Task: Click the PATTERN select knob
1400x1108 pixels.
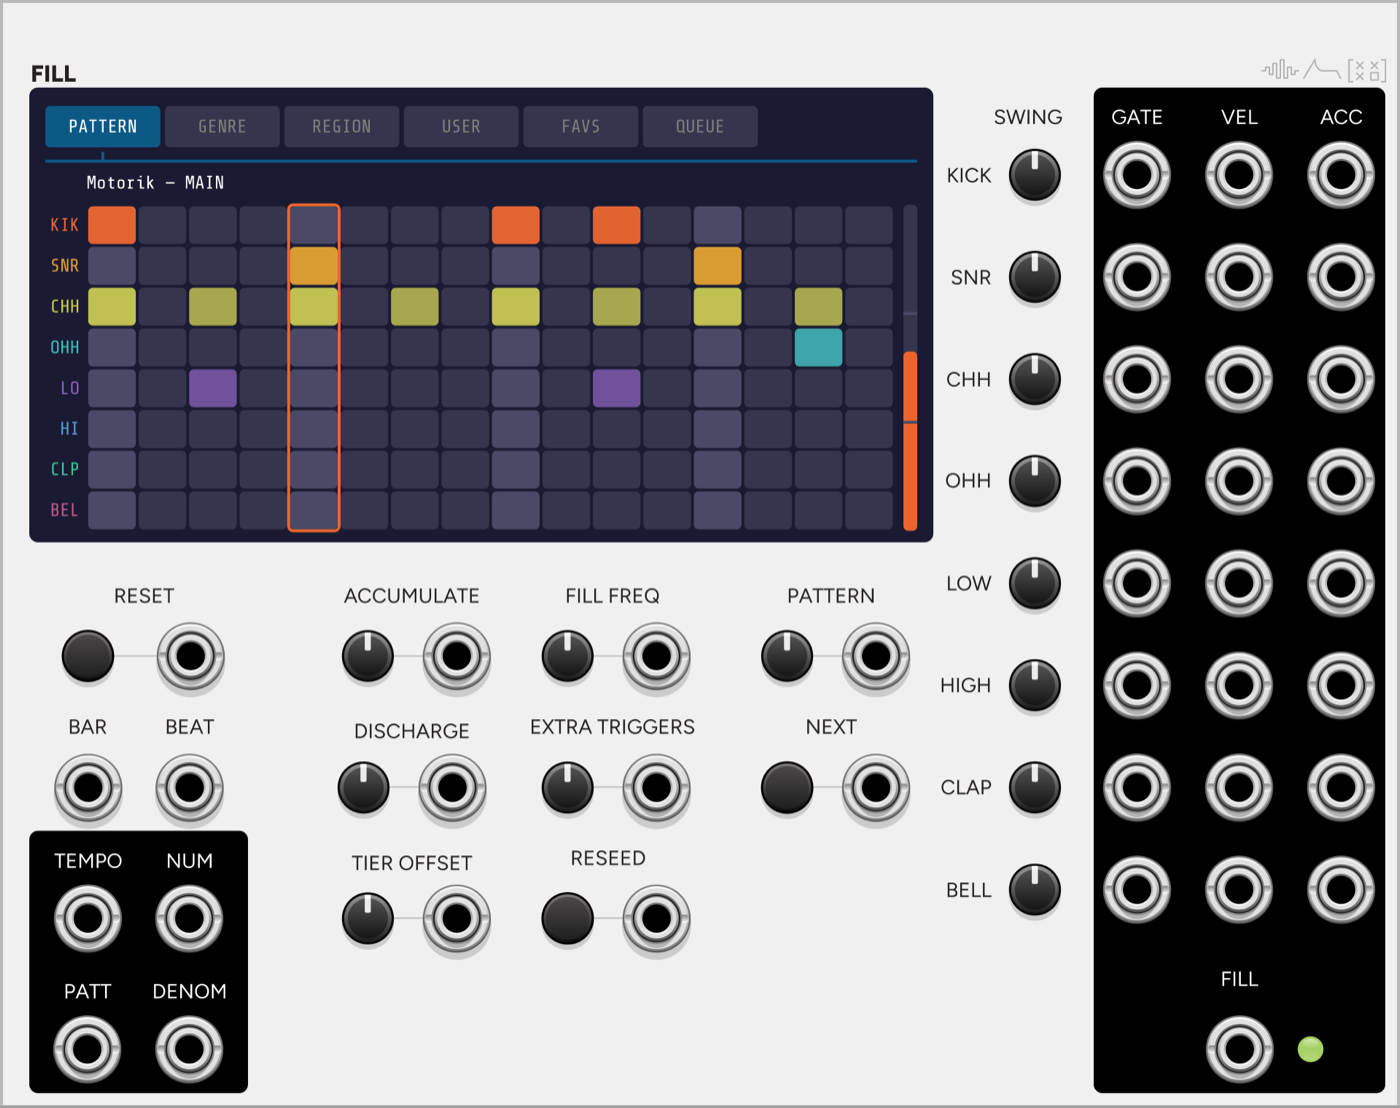Action: point(787,657)
